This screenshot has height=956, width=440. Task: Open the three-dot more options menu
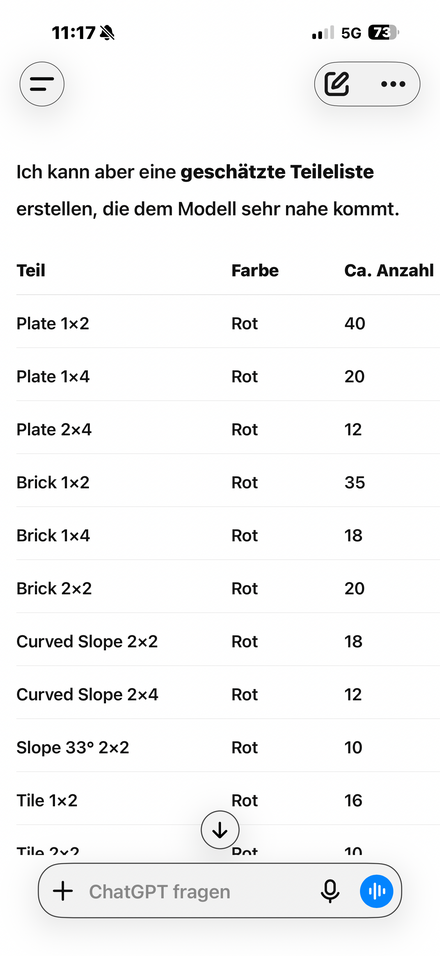click(x=393, y=84)
